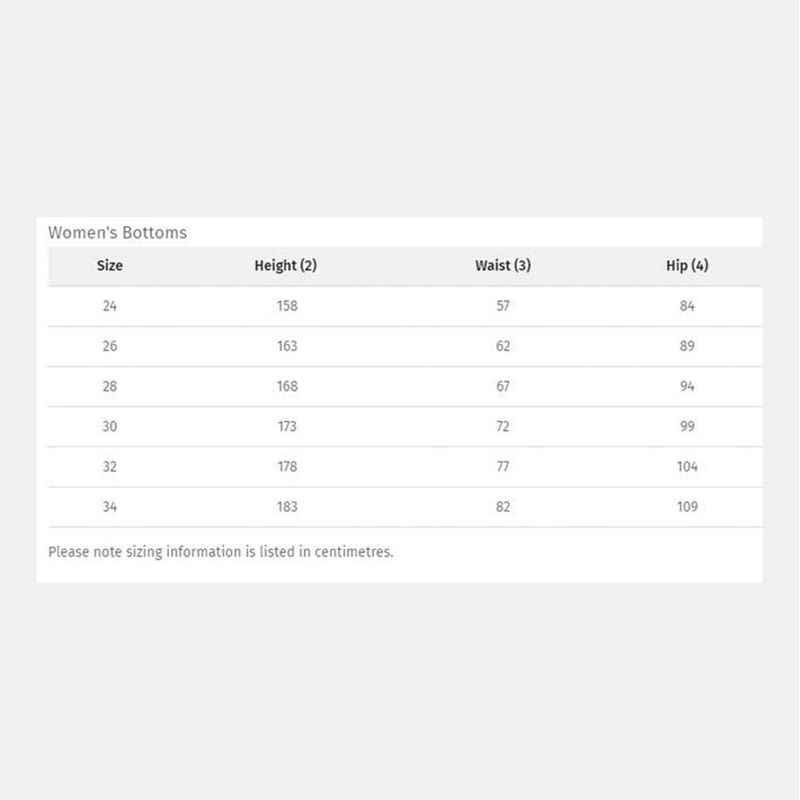Click the hip value 104
Screen dimensions: 800x800
[687, 466]
